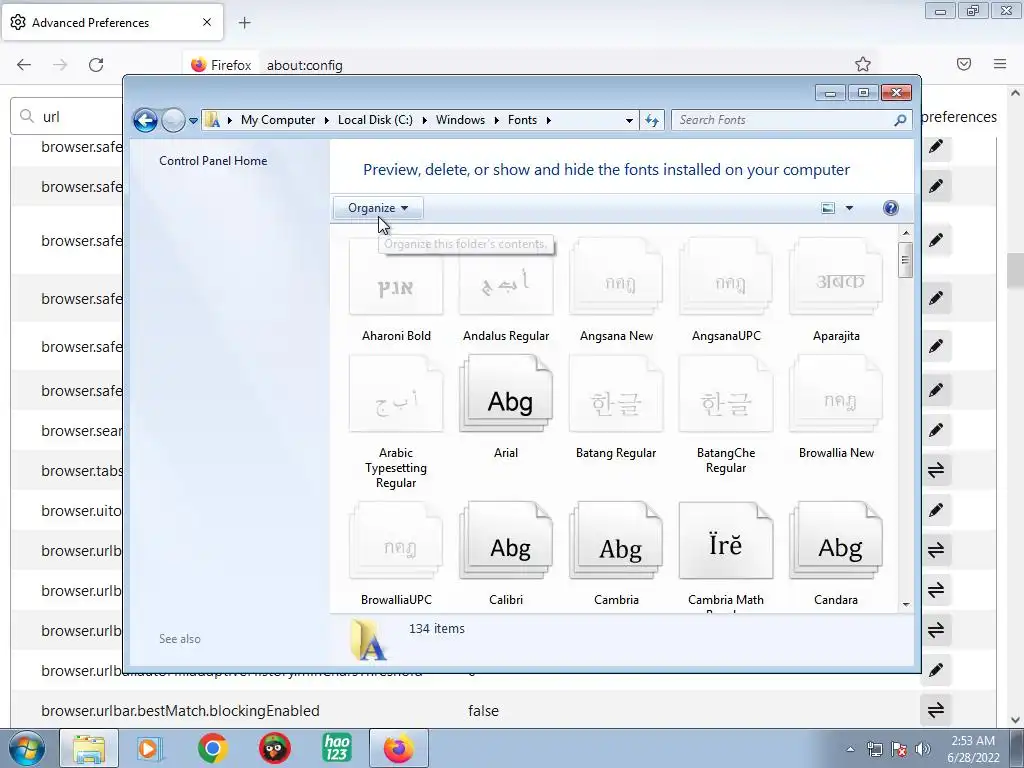Click the Search Fonts field

click(786, 120)
